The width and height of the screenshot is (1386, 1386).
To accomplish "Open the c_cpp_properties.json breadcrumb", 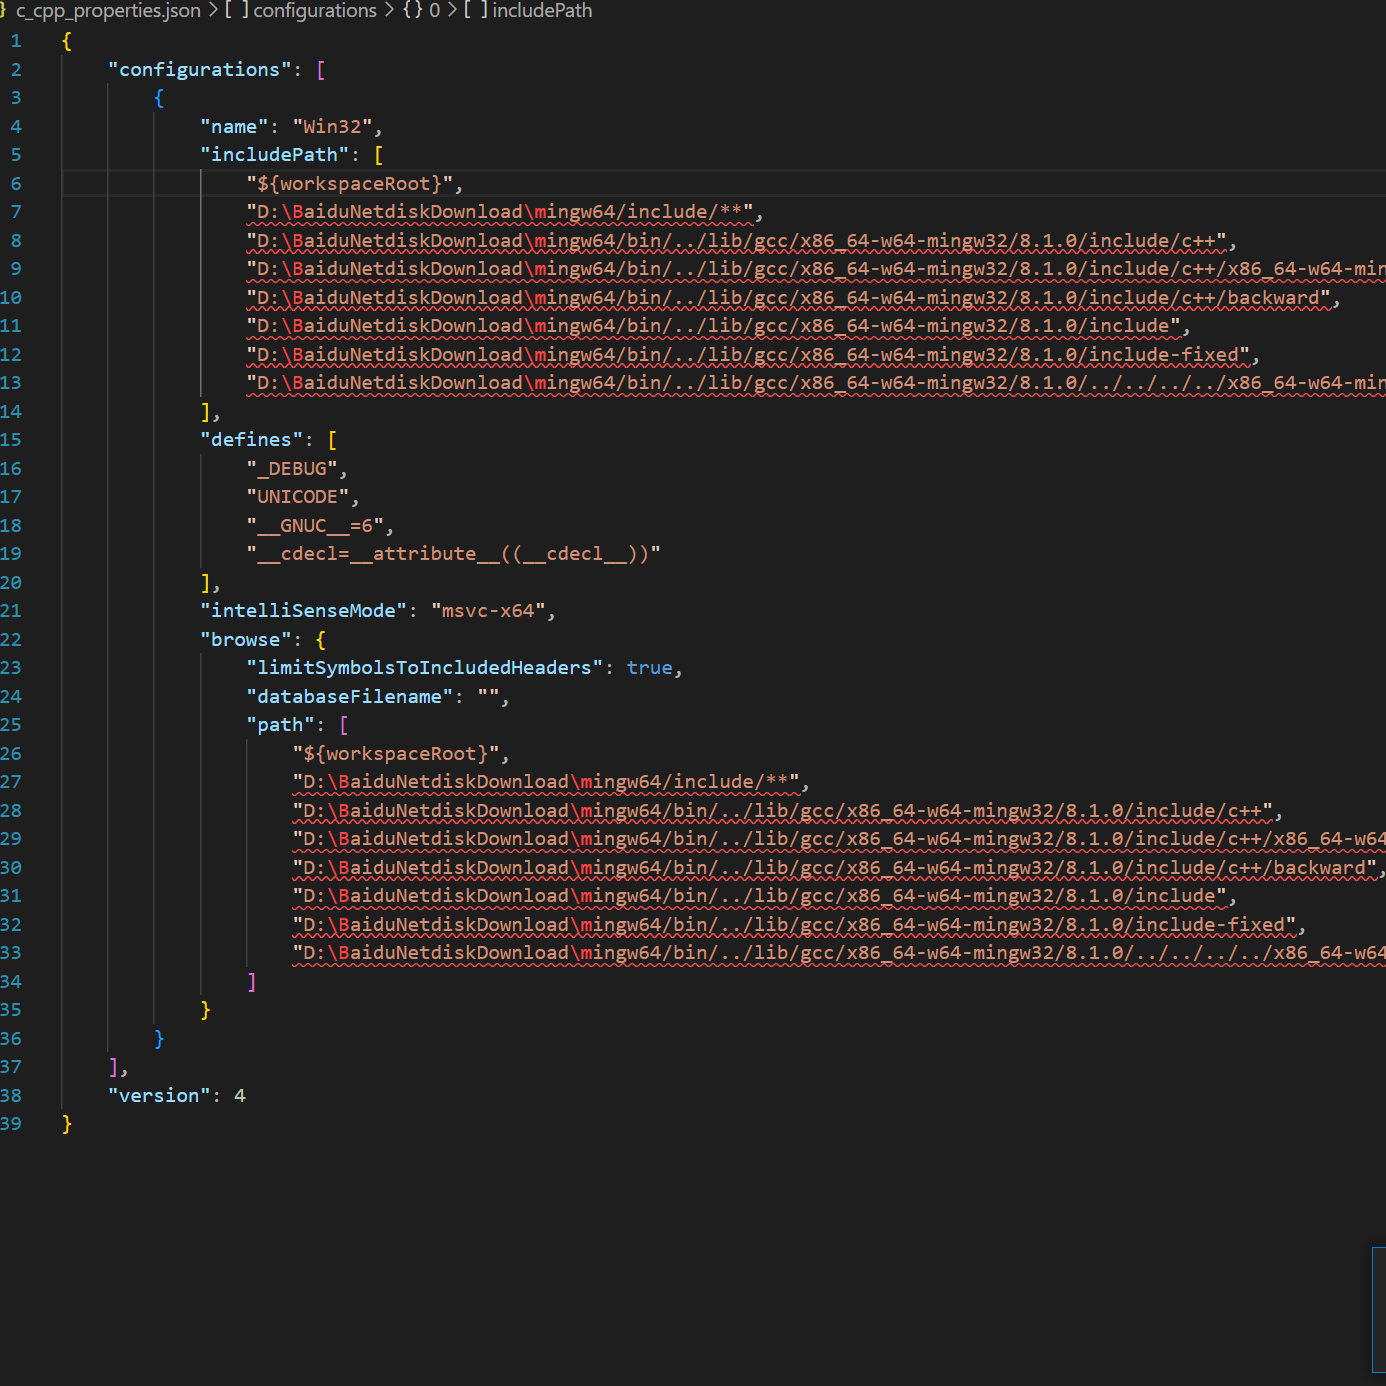I will 108,11.
